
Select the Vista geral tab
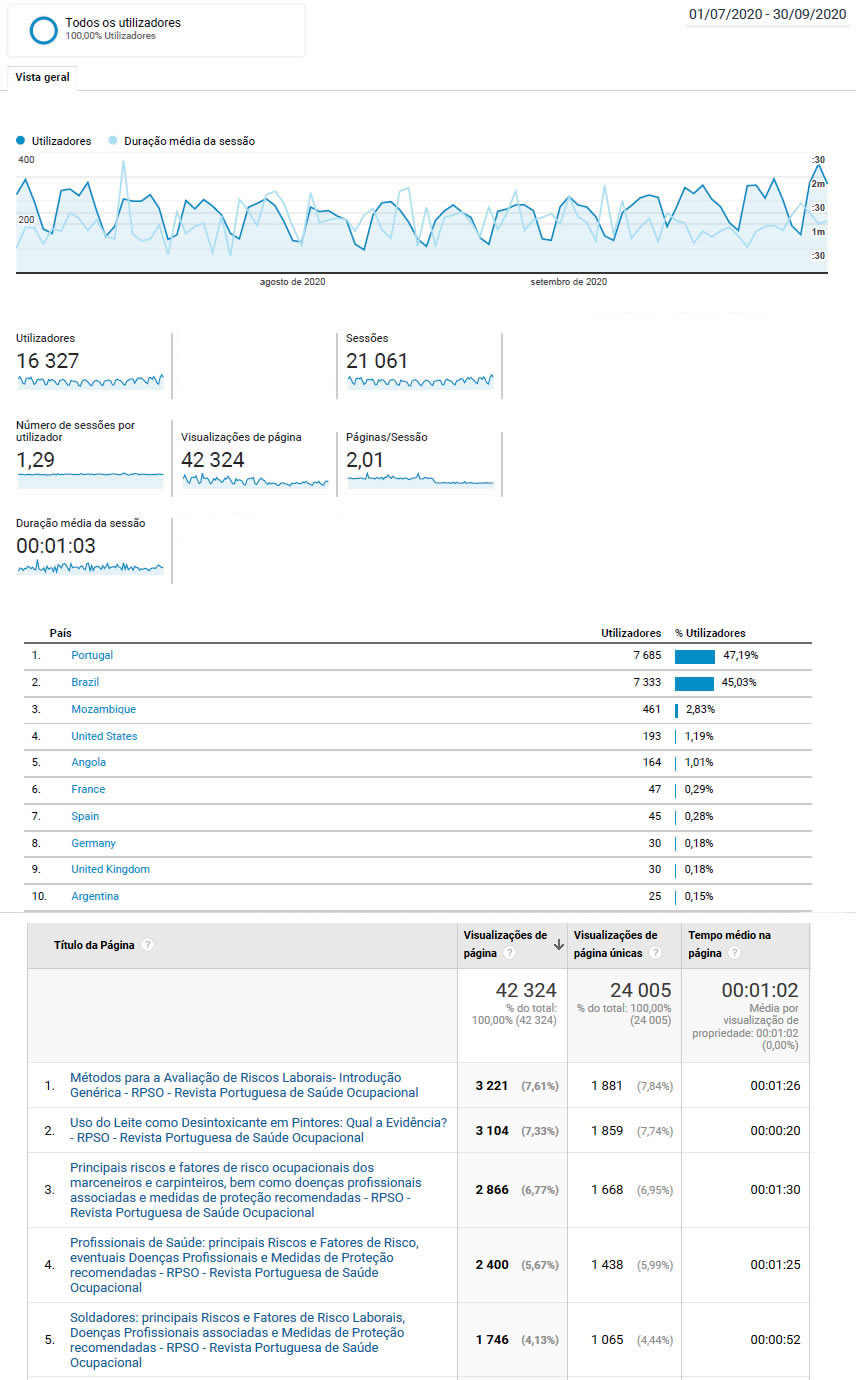pyautogui.click(x=42, y=77)
